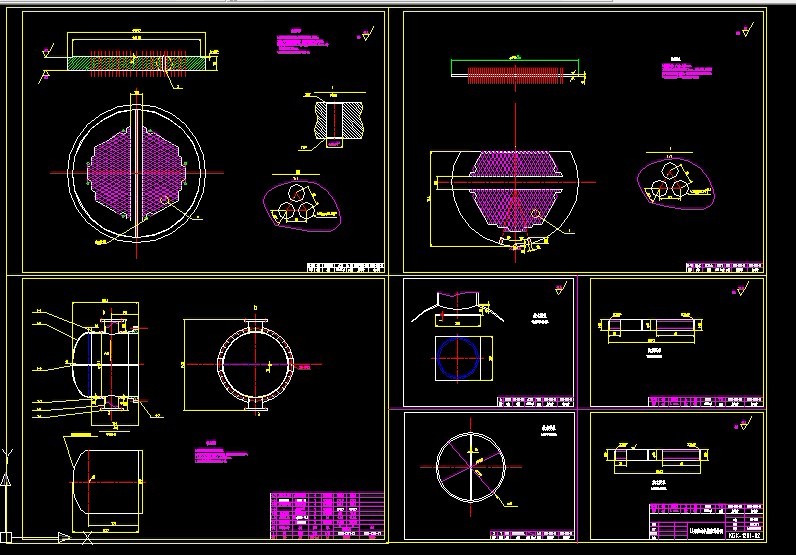
Task: Pick the three-circle detail in the top-right sheet
Action: pos(675,184)
